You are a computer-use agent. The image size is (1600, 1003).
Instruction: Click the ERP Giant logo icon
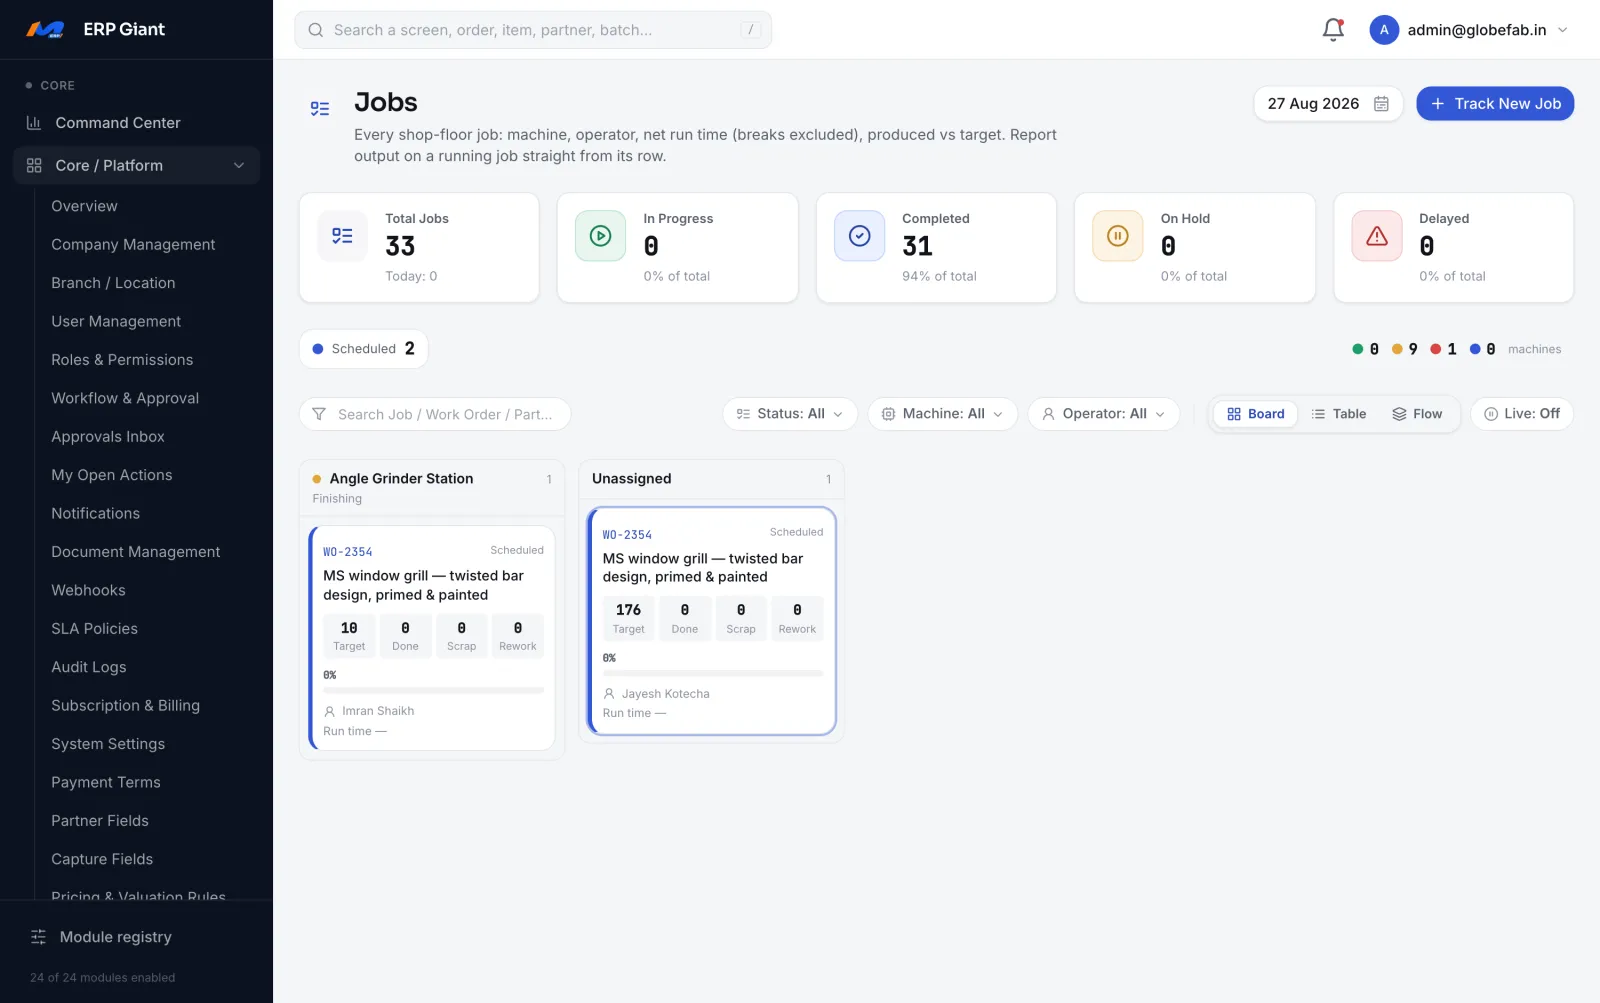click(45, 30)
